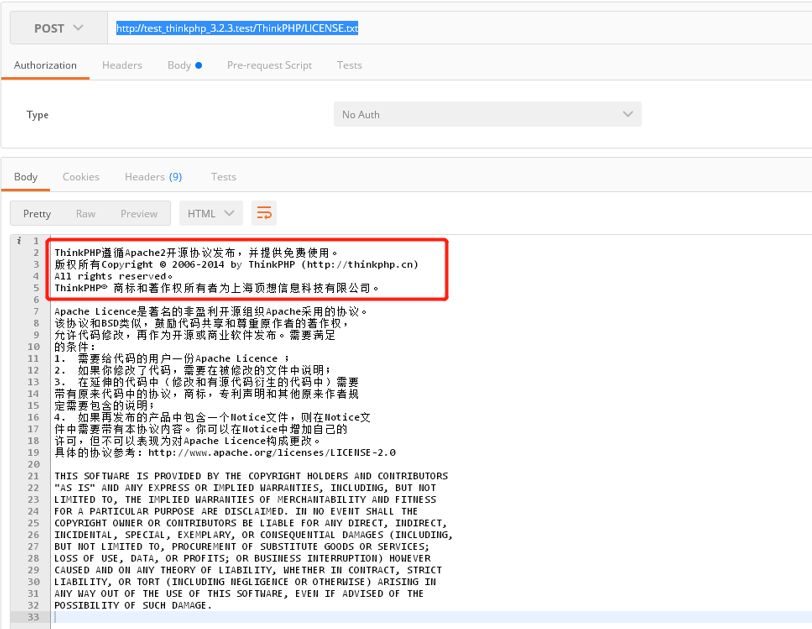View response Headers (9) tab

[153, 177]
